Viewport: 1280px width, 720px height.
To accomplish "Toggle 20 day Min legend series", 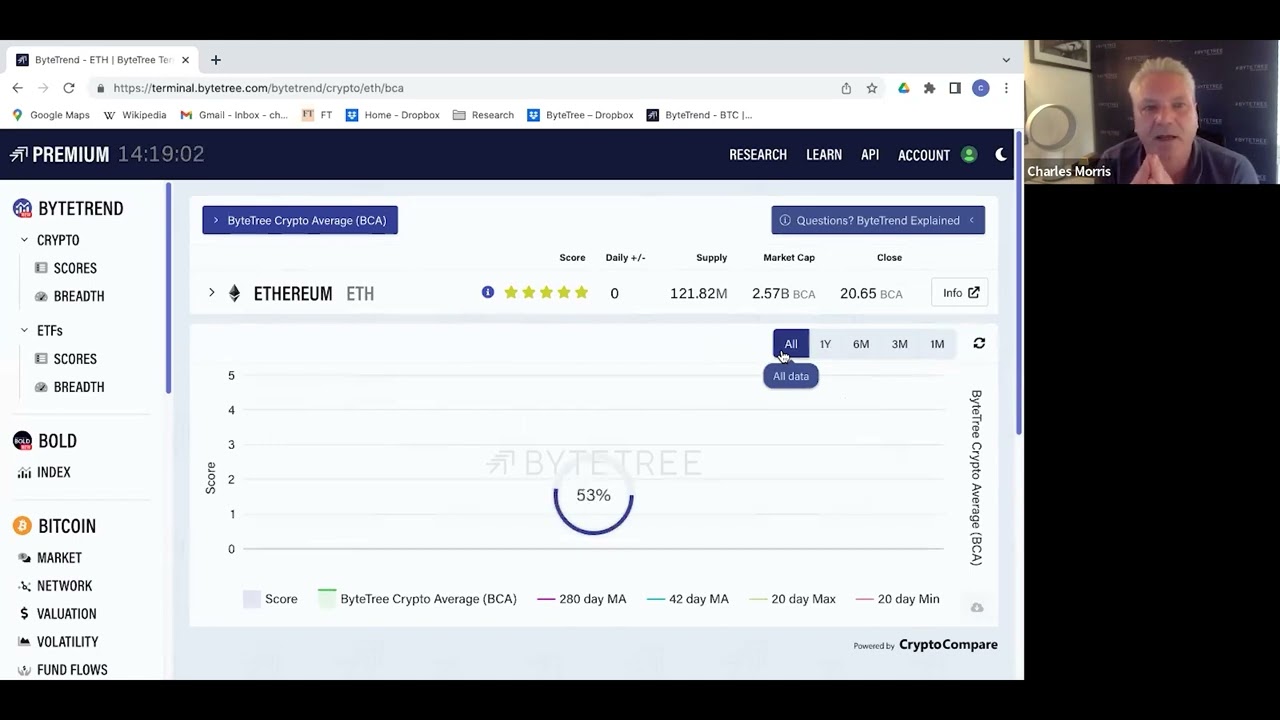I will 898,599.
